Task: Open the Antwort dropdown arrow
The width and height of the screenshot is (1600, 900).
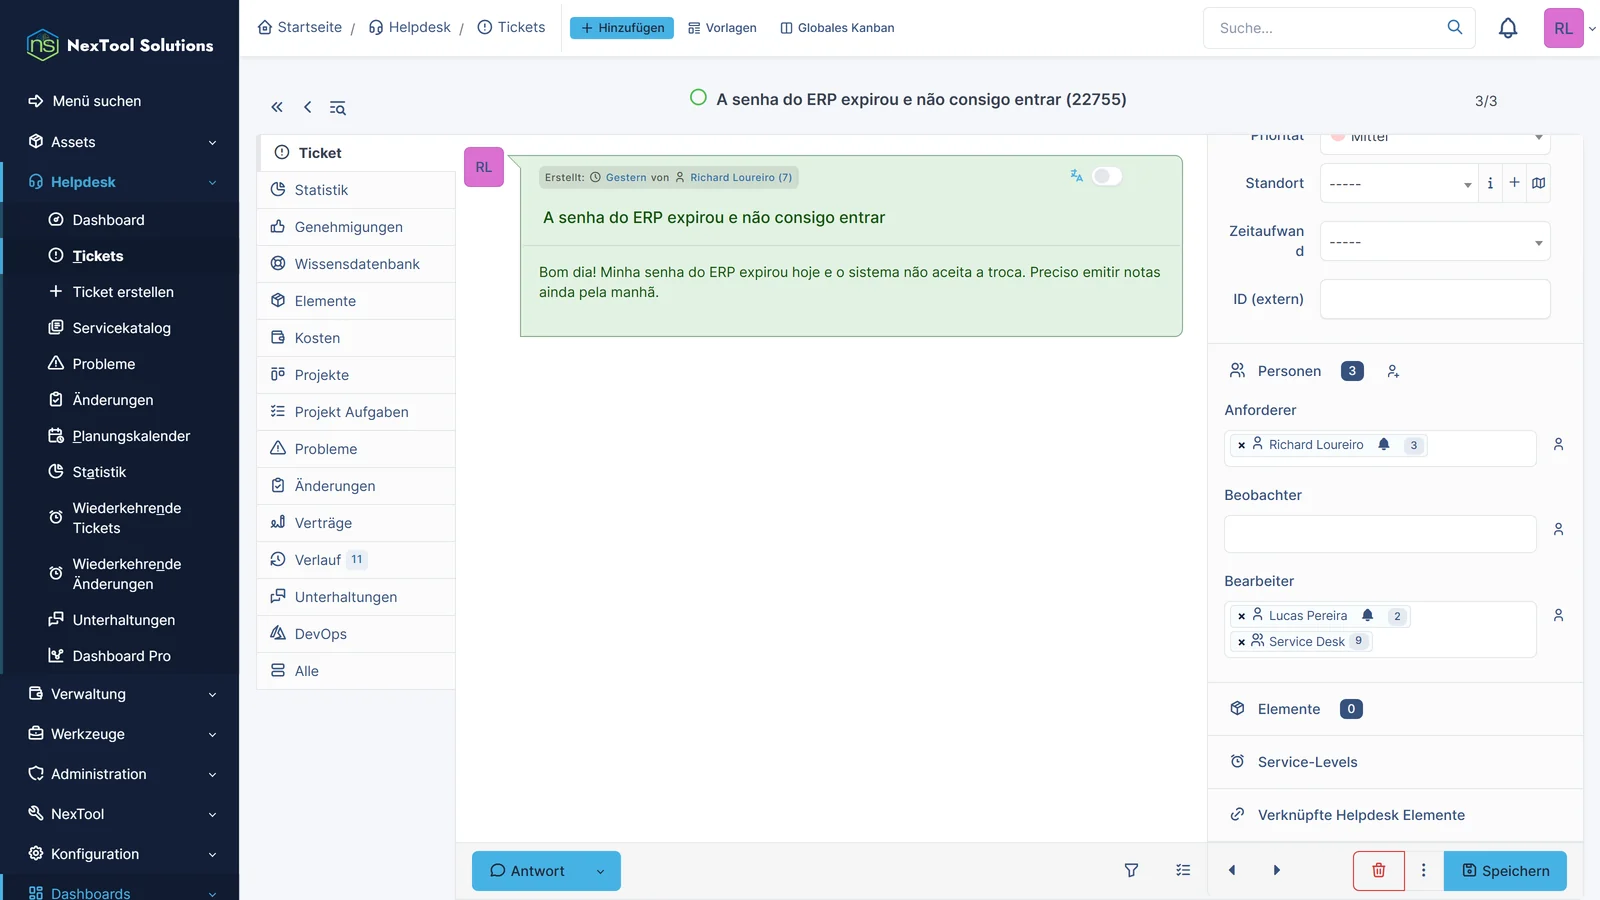Action: click(x=601, y=871)
